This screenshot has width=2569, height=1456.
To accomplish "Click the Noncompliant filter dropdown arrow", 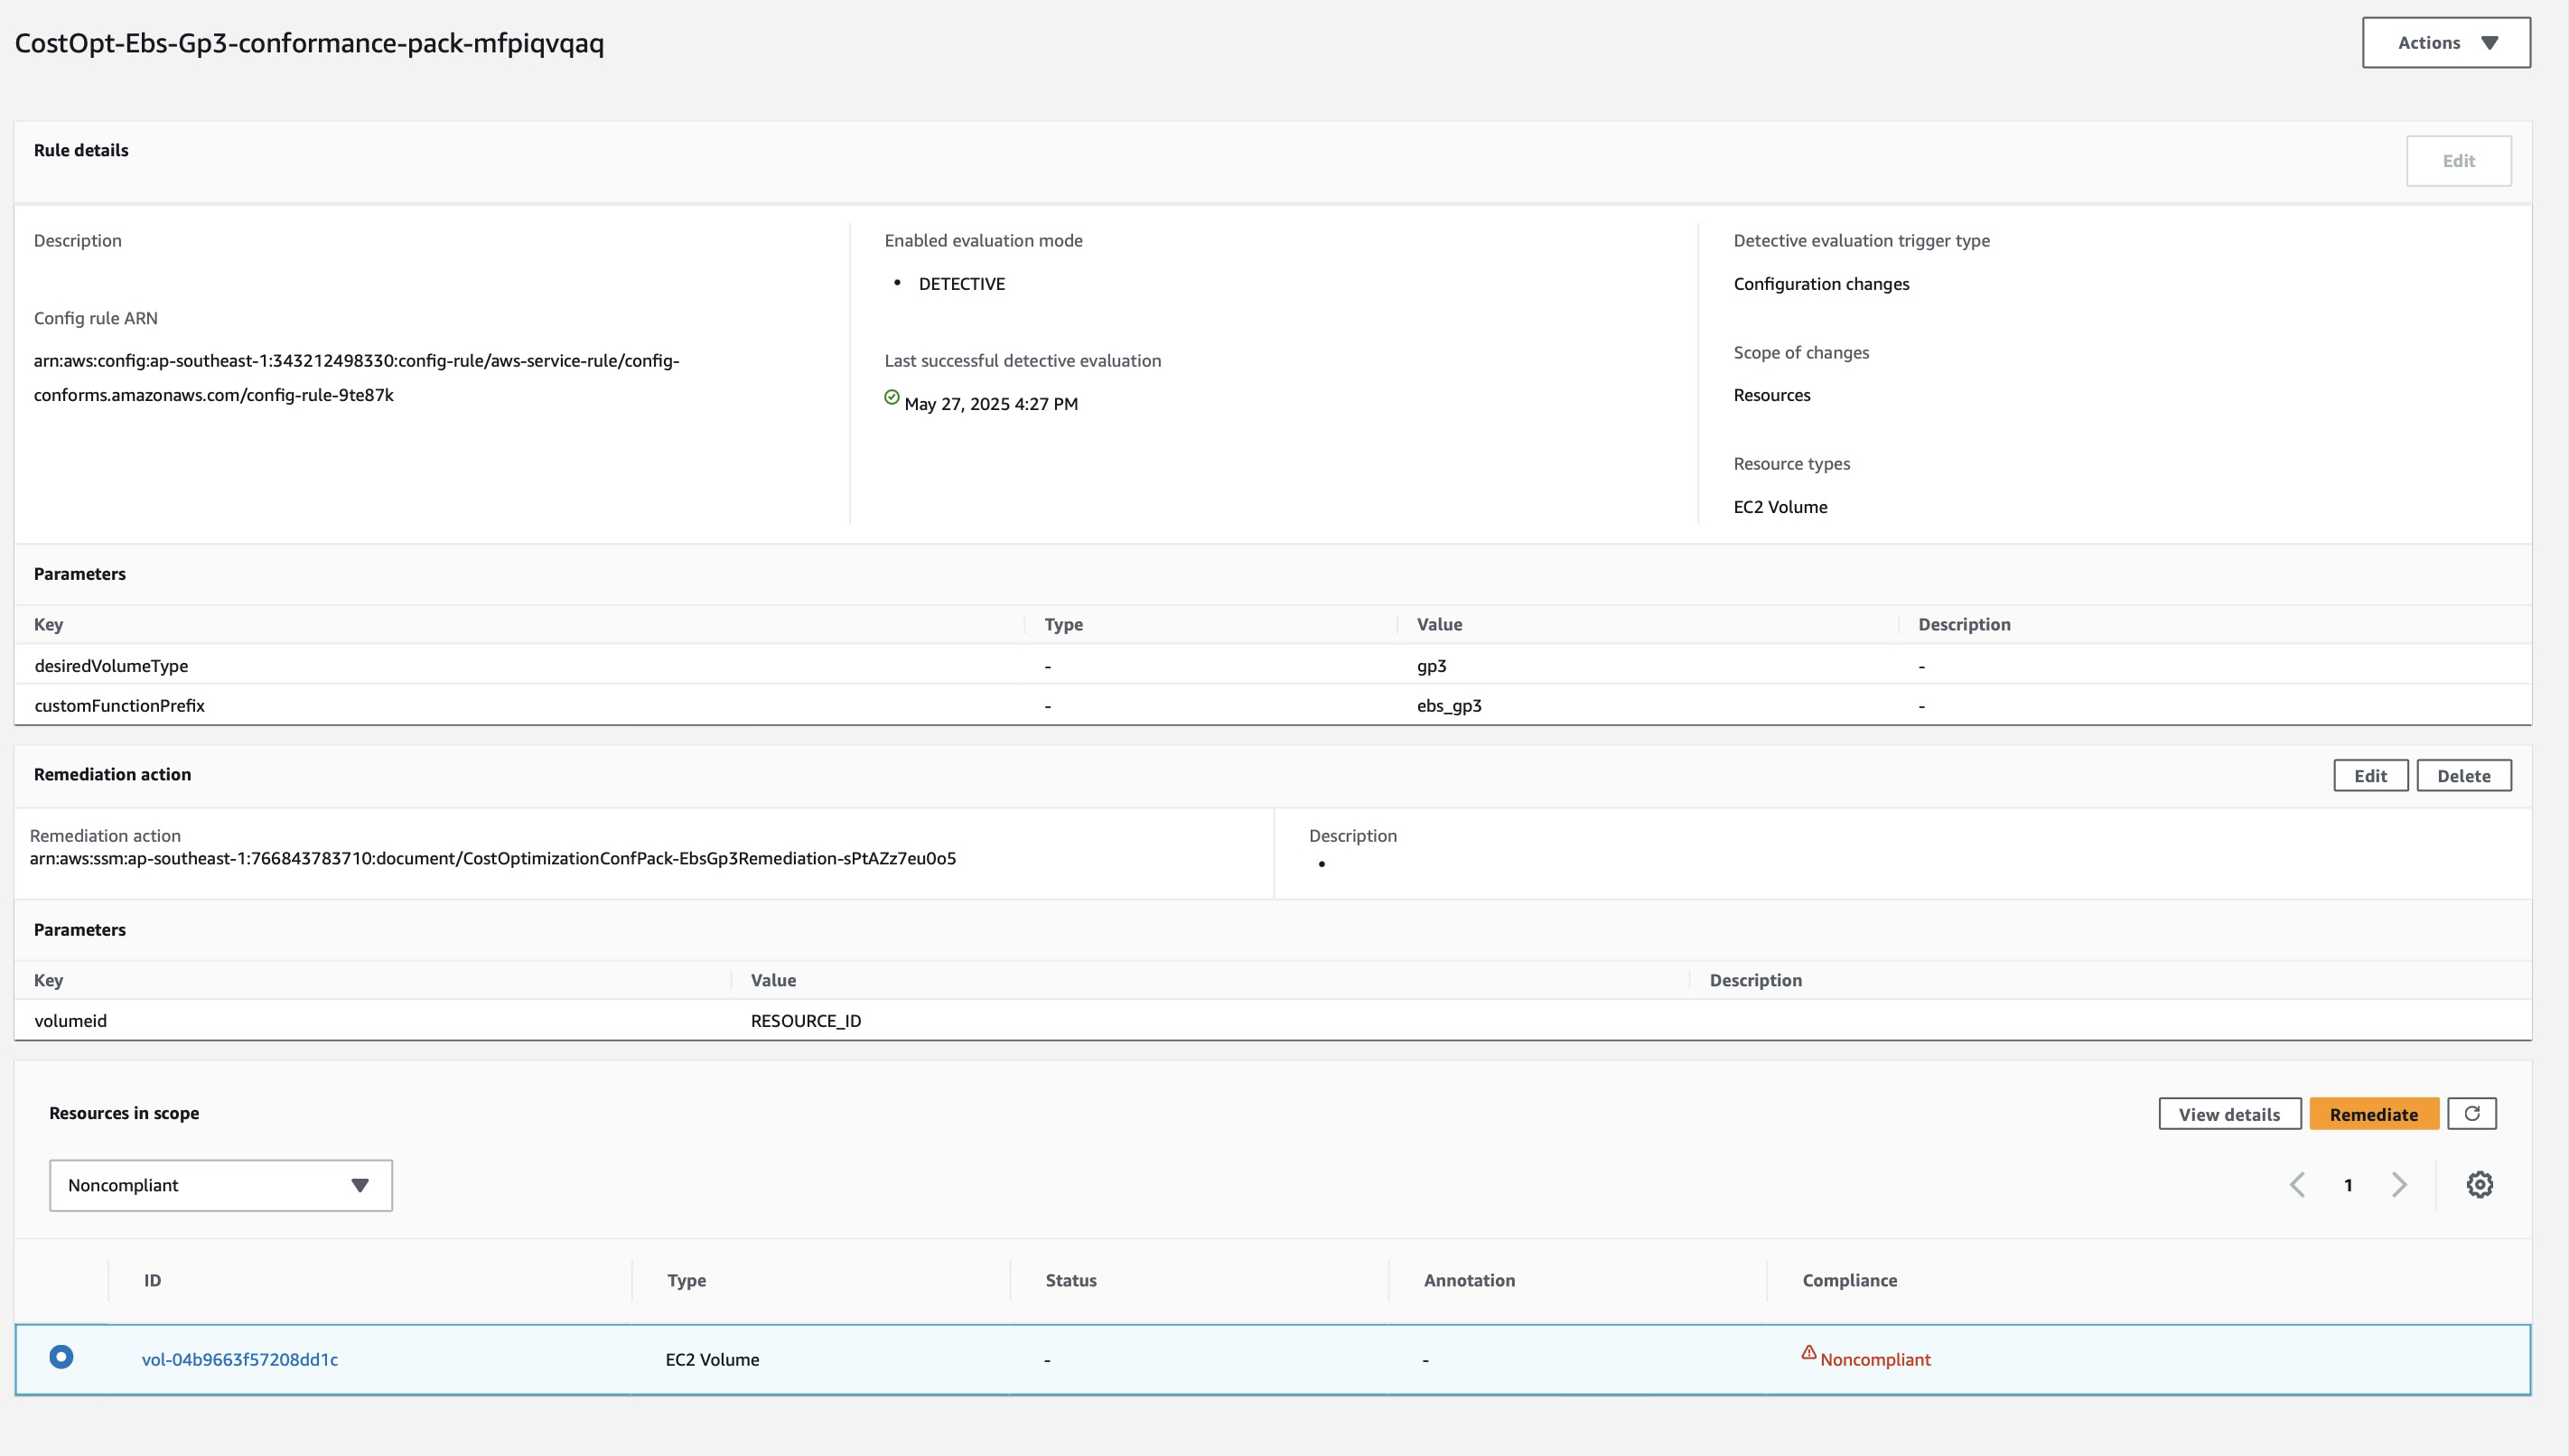I will click(x=360, y=1185).
